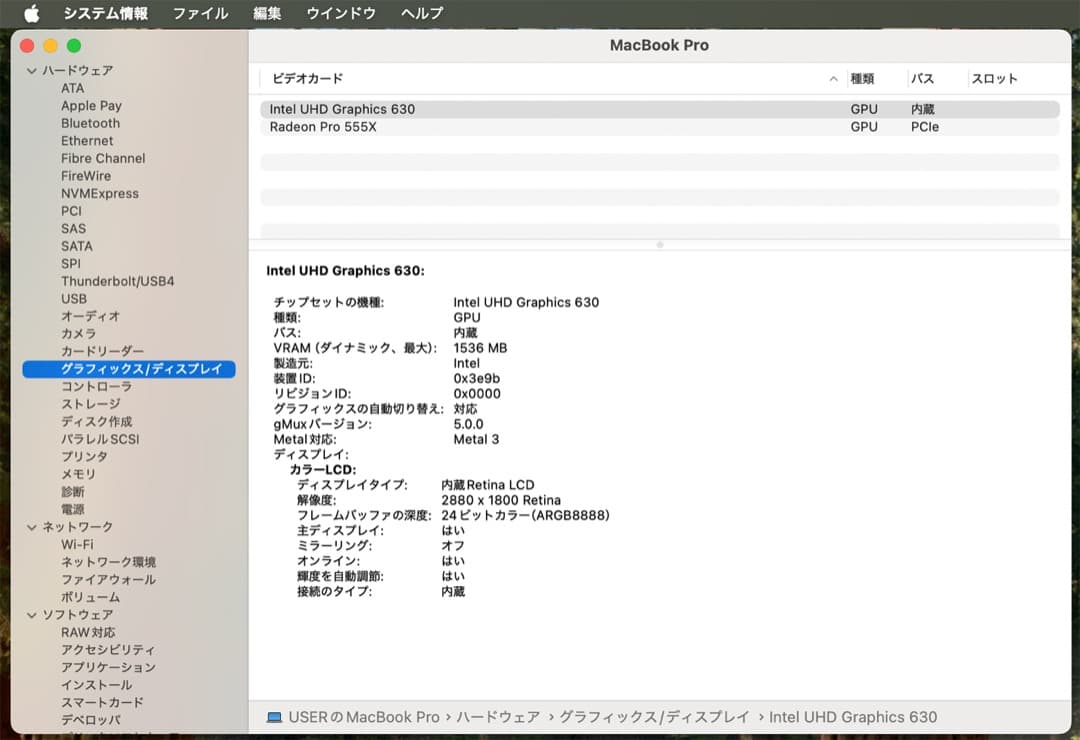Click the MacBook Pro computer icon in path bar
This screenshot has height=740, width=1080.
tap(274, 717)
